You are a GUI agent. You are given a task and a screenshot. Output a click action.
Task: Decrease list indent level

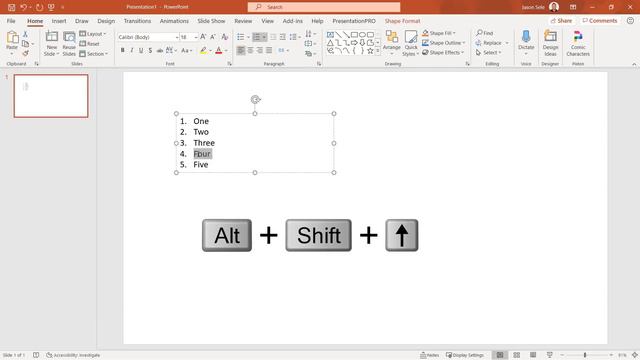point(273,37)
